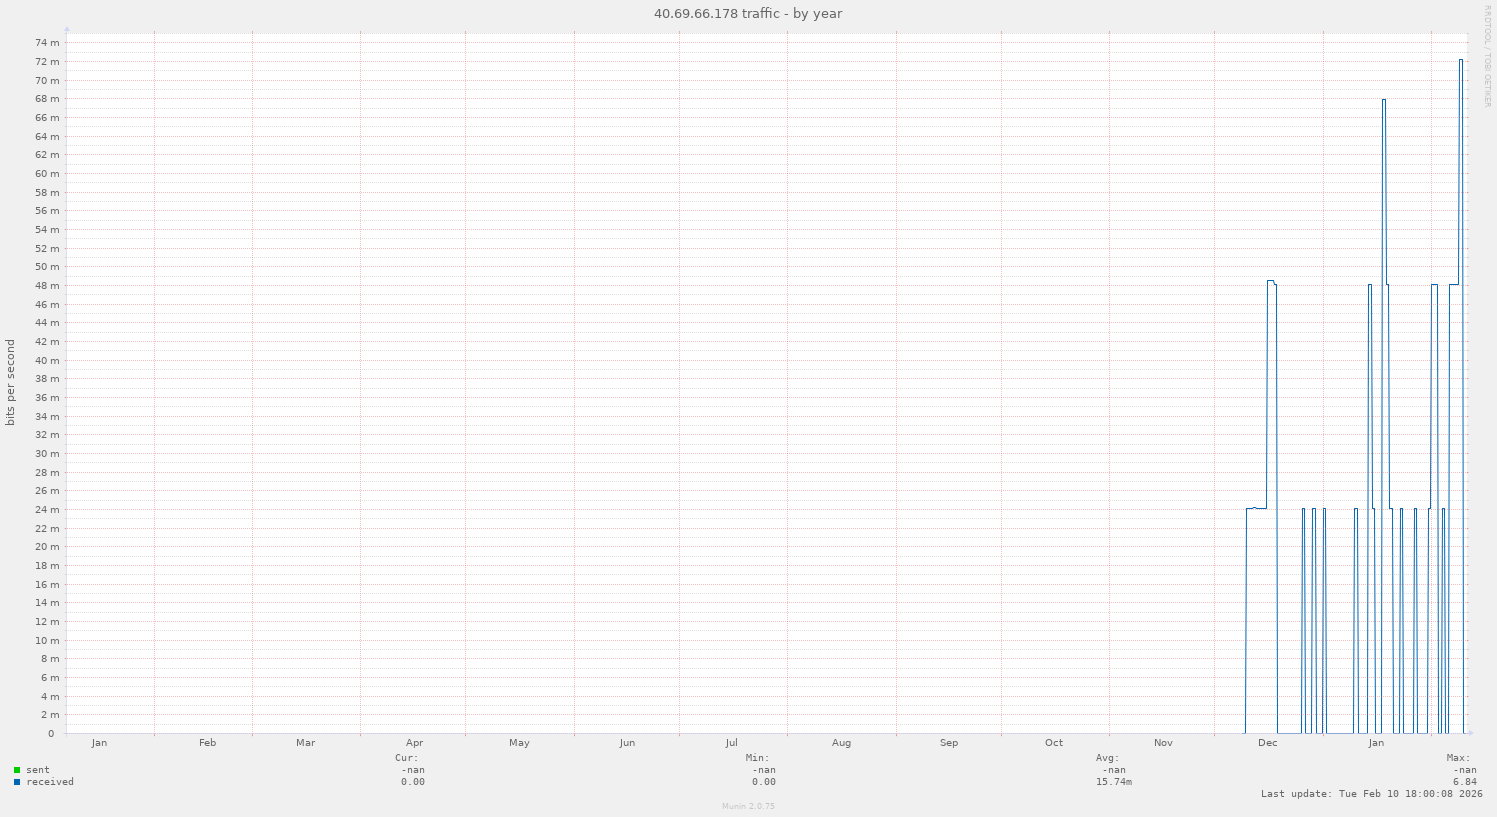
Task: Click the 'Nov' month label on x-axis
Action: [1163, 743]
